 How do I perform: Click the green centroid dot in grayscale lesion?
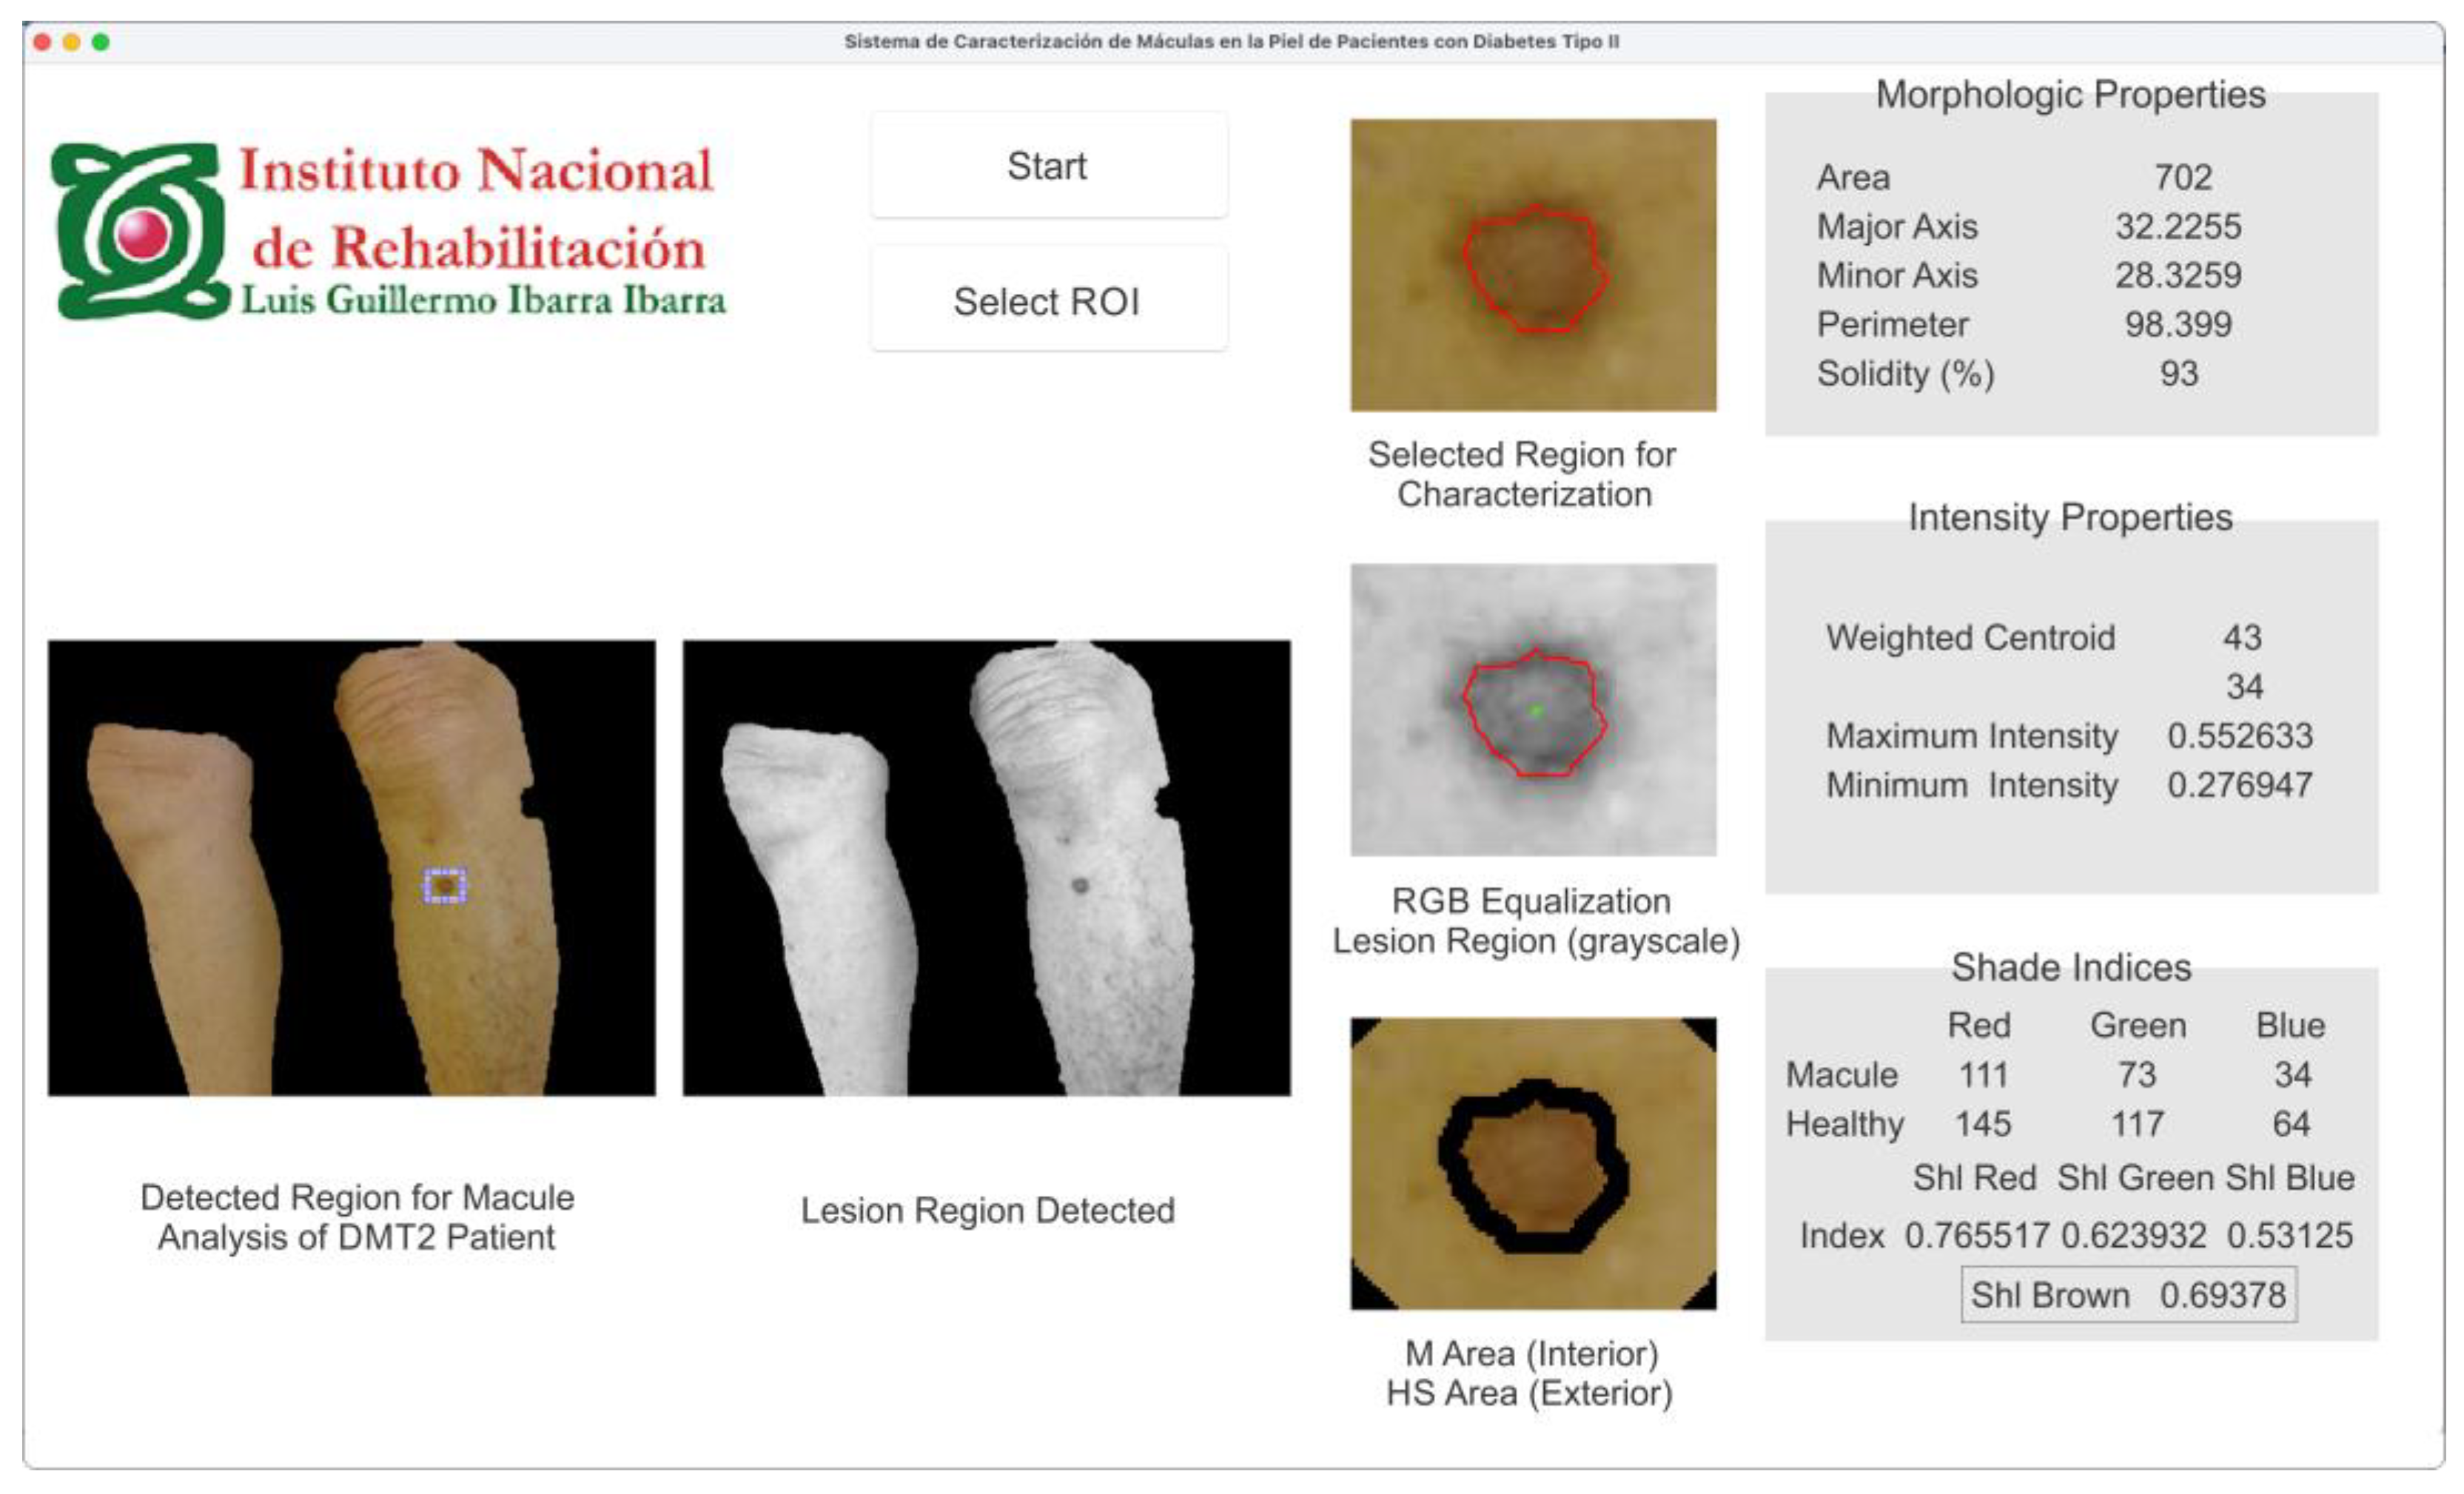click(x=1537, y=711)
